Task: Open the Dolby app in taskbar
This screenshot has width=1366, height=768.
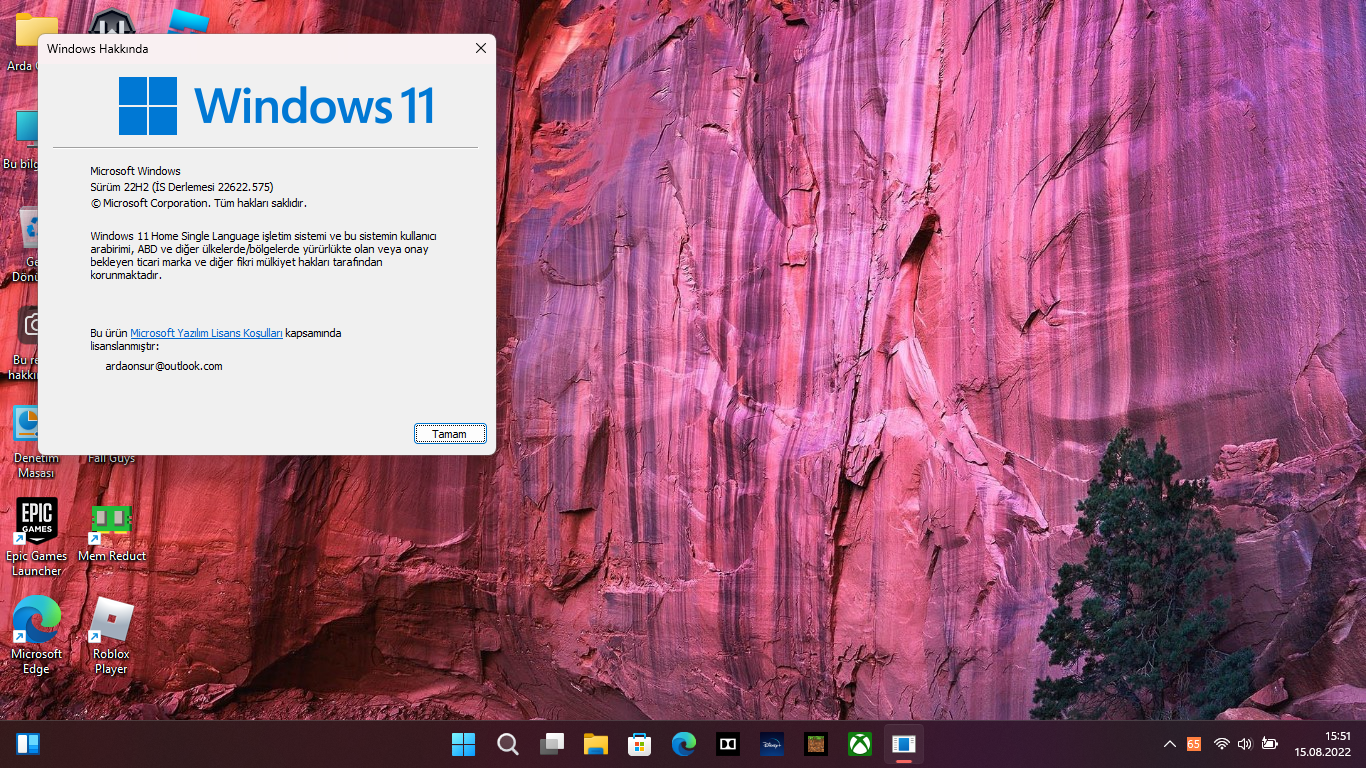Action: 728,744
